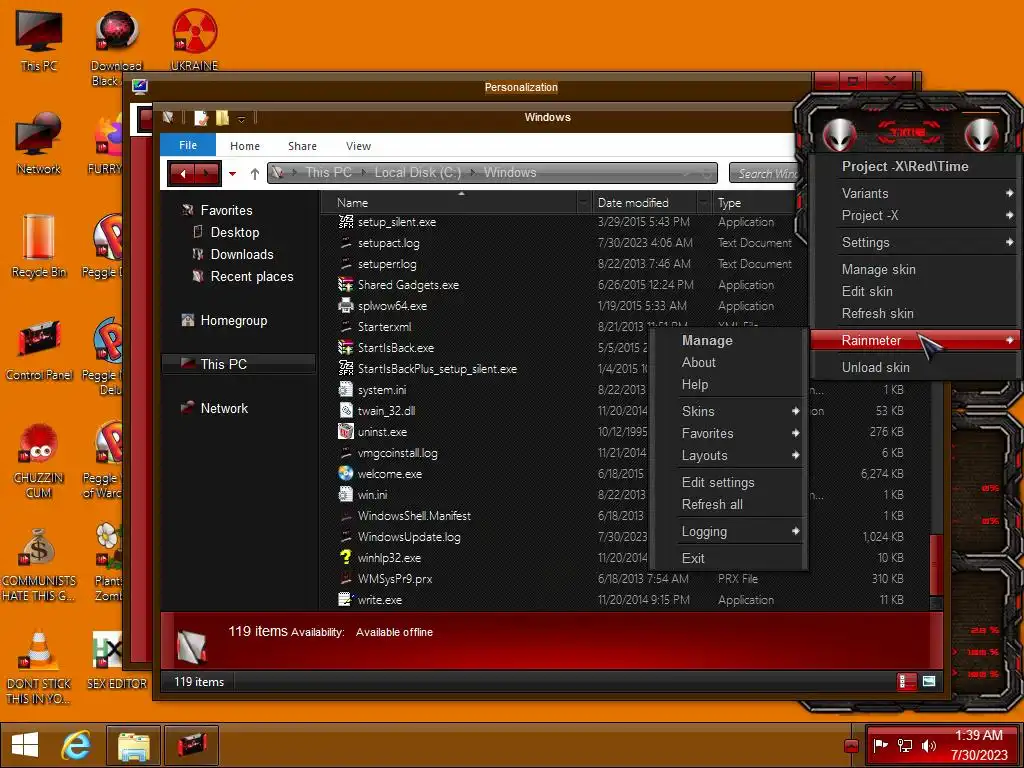Open the This PC desktop icon
The width and height of the screenshot is (1024, 768).
[39, 39]
